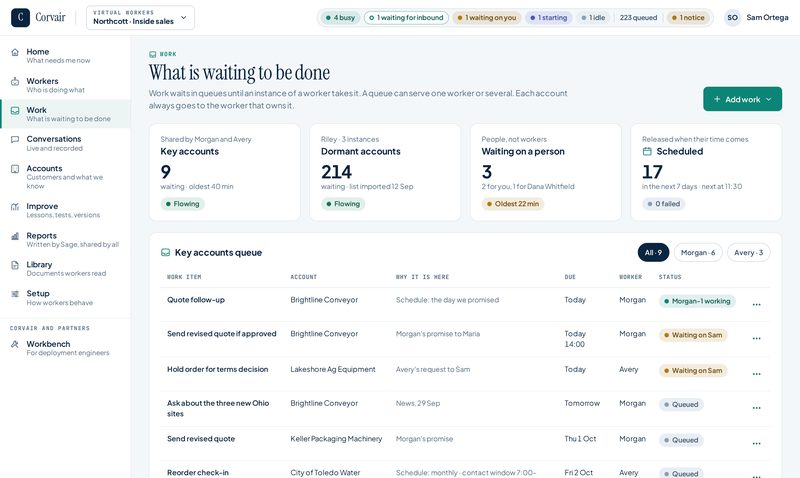Select Ask about the three new Ohio sites

[218, 408]
